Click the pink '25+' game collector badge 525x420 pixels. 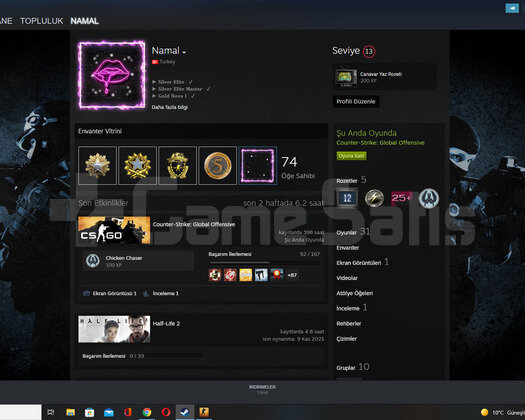[401, 198]
